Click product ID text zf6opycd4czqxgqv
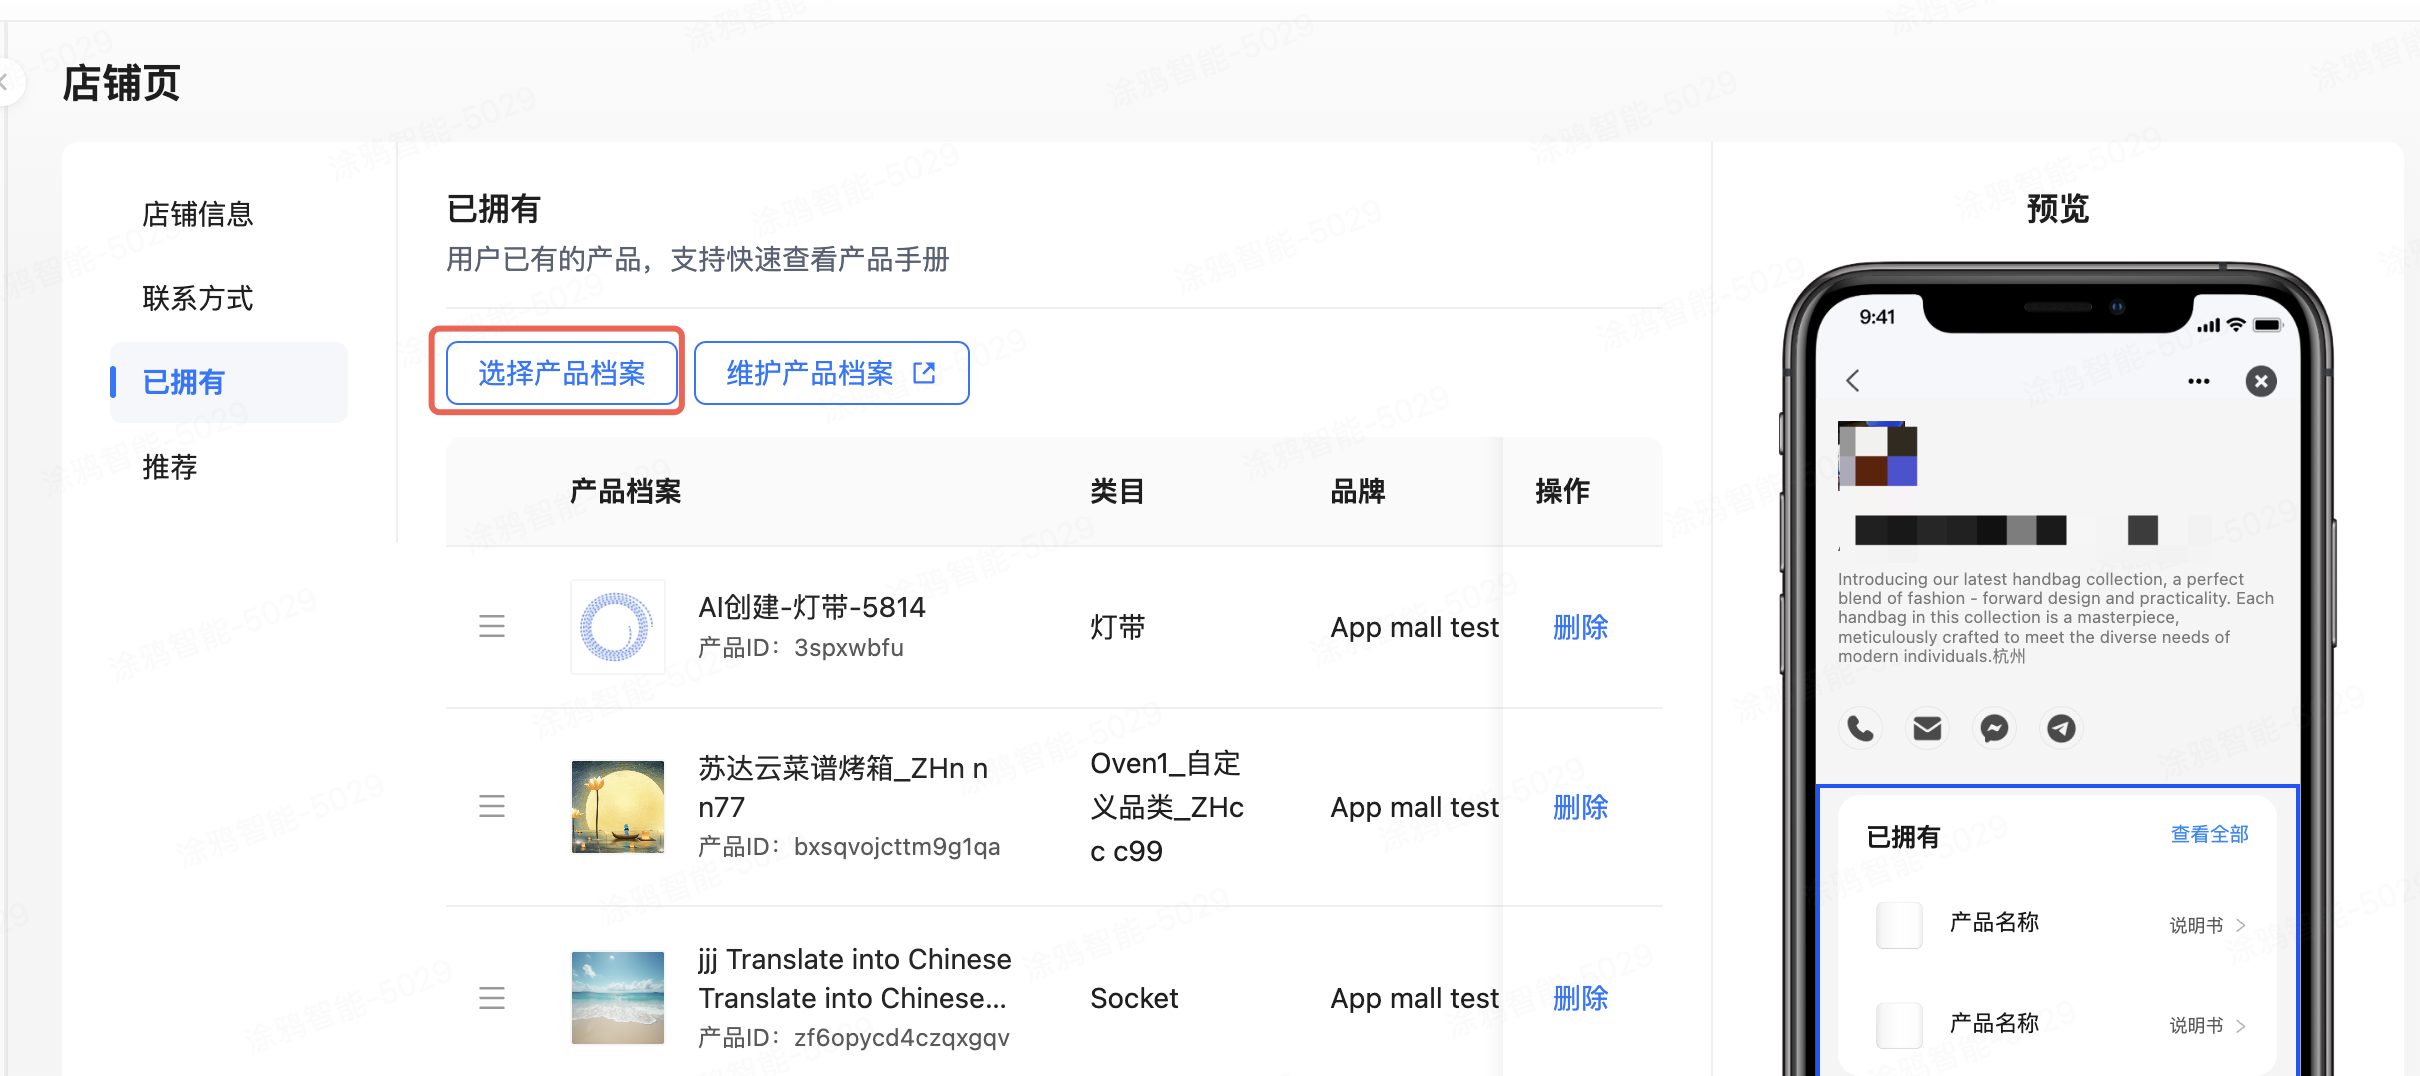2420x1076 pixels. click(x=902, y=1038)
